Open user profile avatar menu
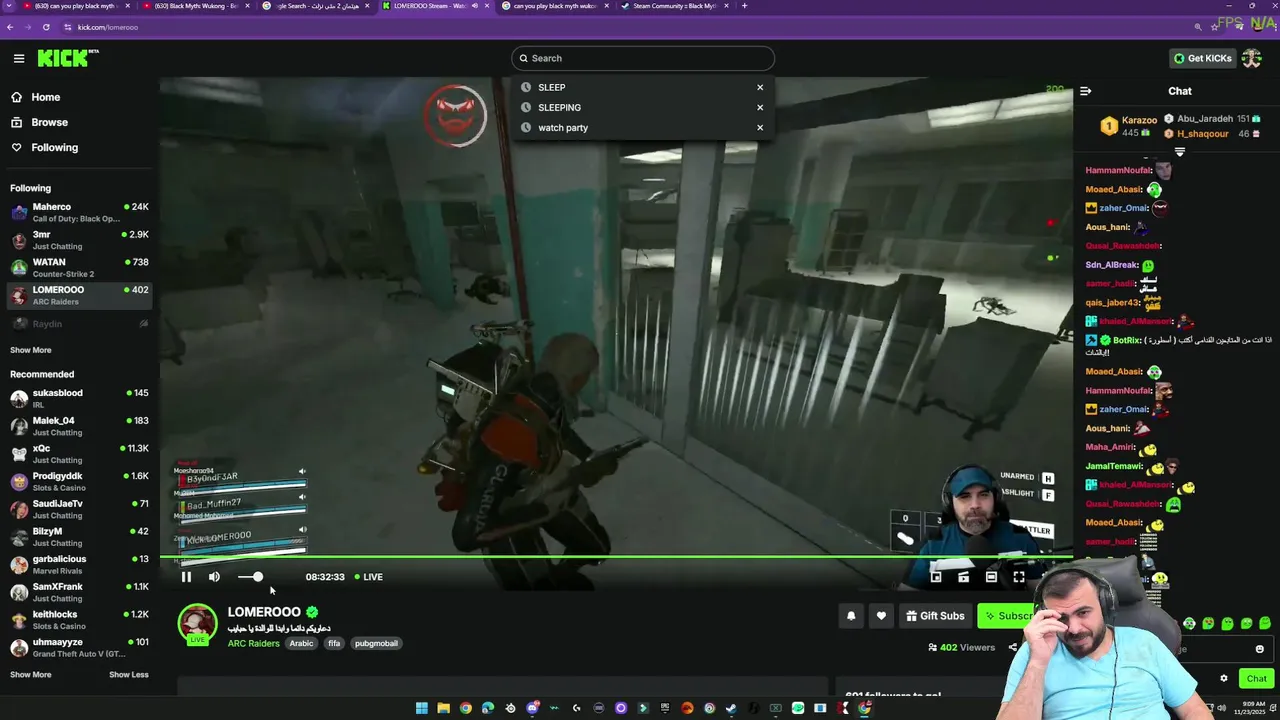 (x=1252, y=58)
